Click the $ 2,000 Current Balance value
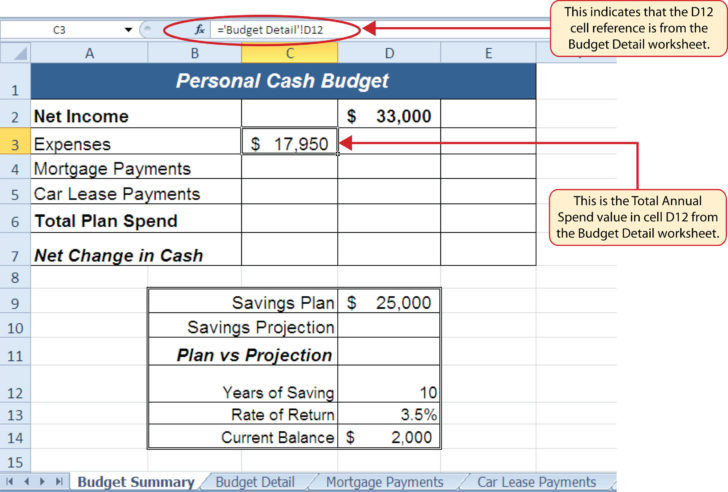 coord(389,437)
